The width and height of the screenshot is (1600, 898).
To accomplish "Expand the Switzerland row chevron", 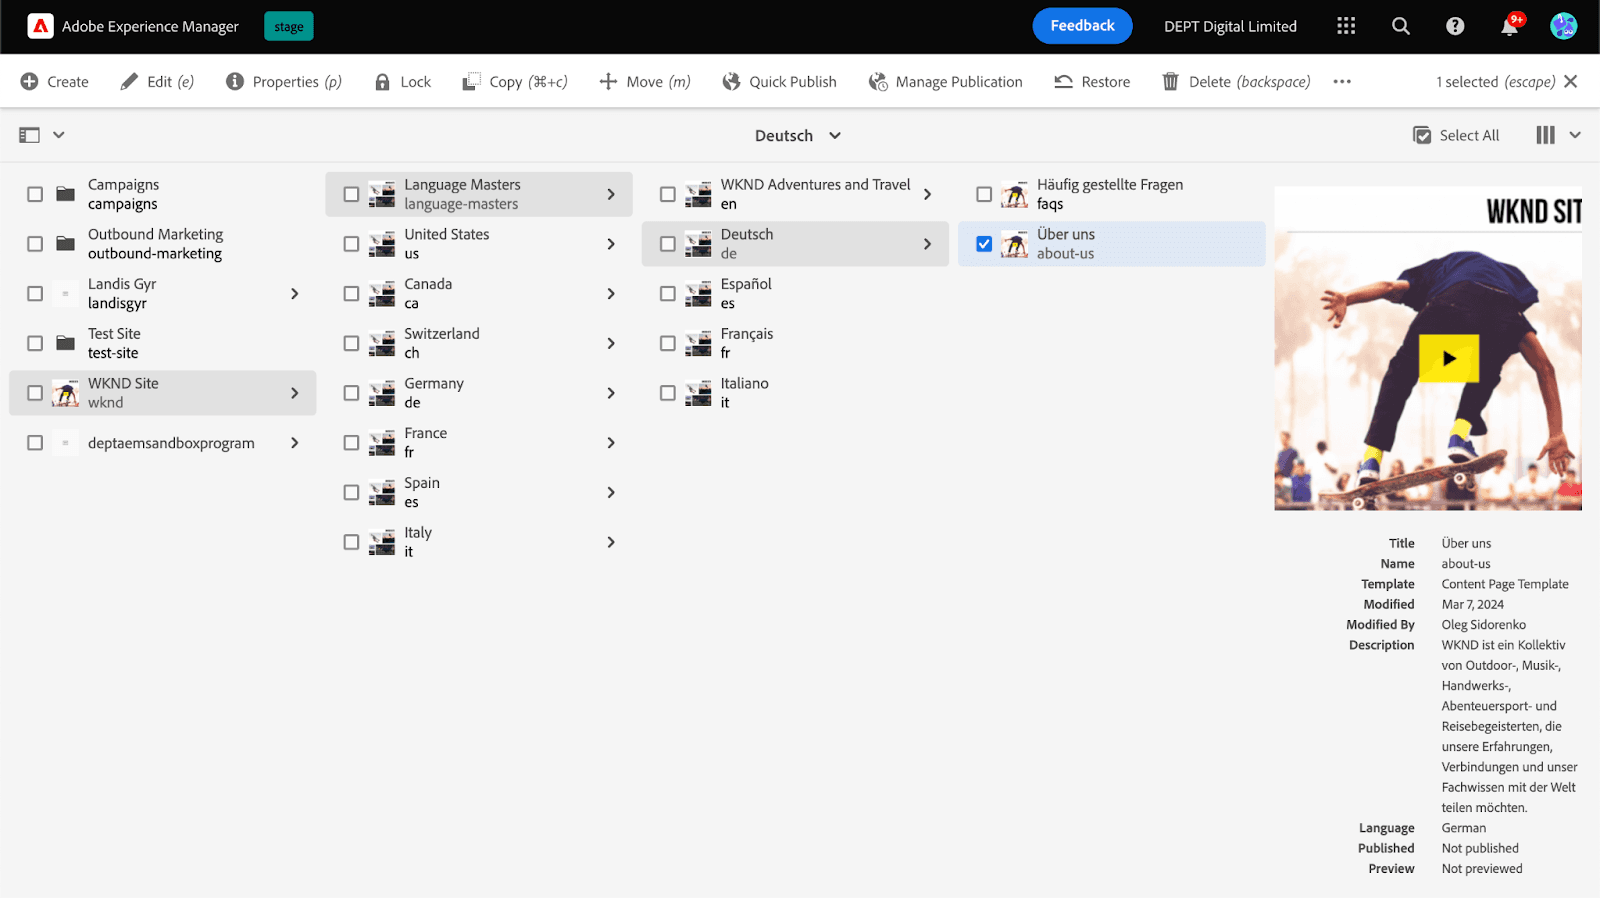I will click(x=611, y=344).
